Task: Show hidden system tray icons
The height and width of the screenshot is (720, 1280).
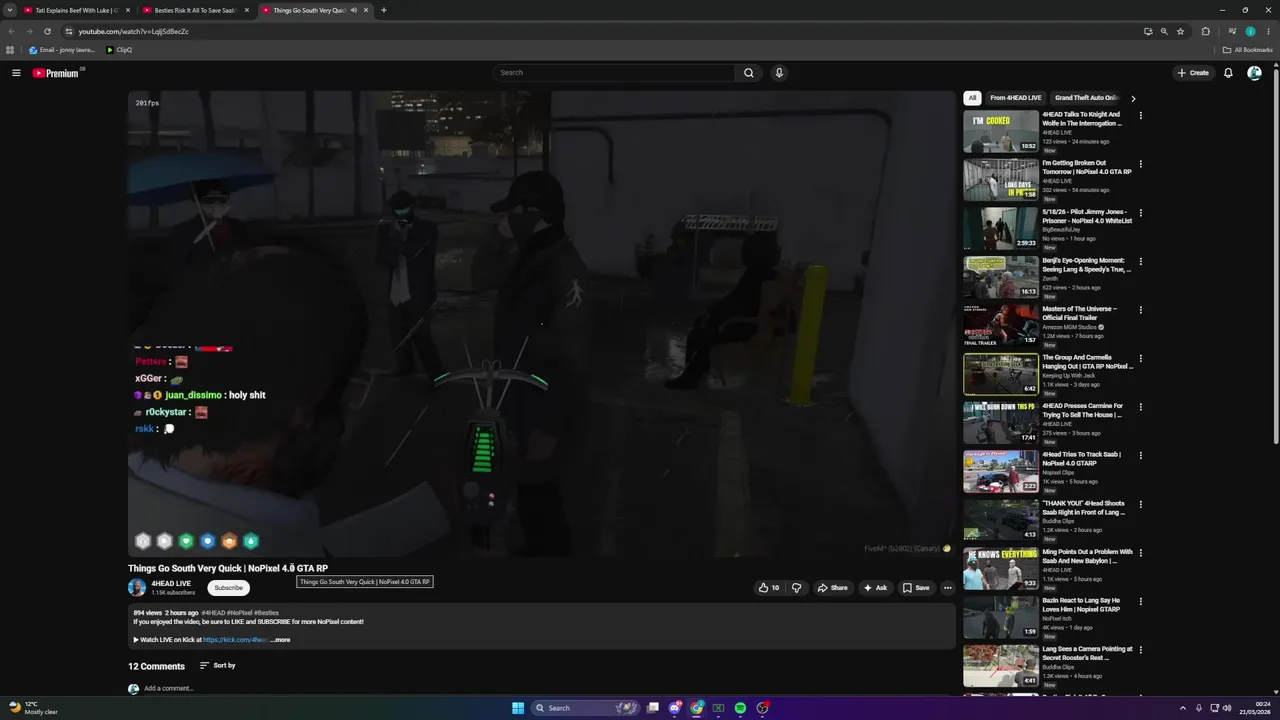Action: tap(1183, 708)
